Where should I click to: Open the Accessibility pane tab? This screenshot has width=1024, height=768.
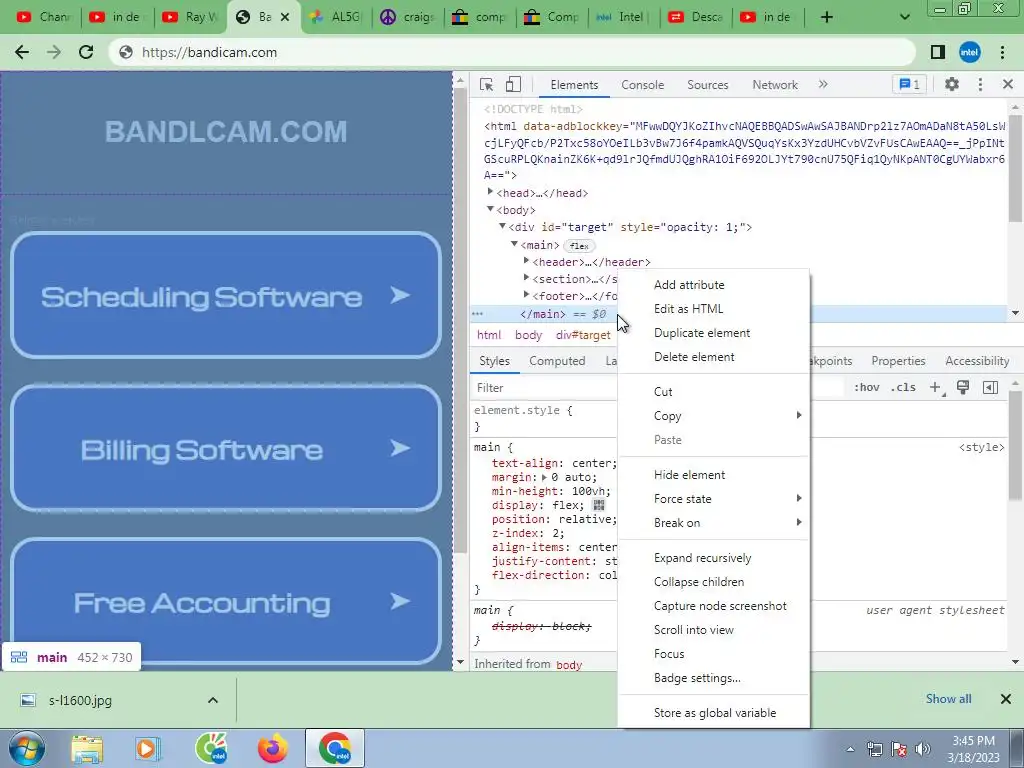977,361
